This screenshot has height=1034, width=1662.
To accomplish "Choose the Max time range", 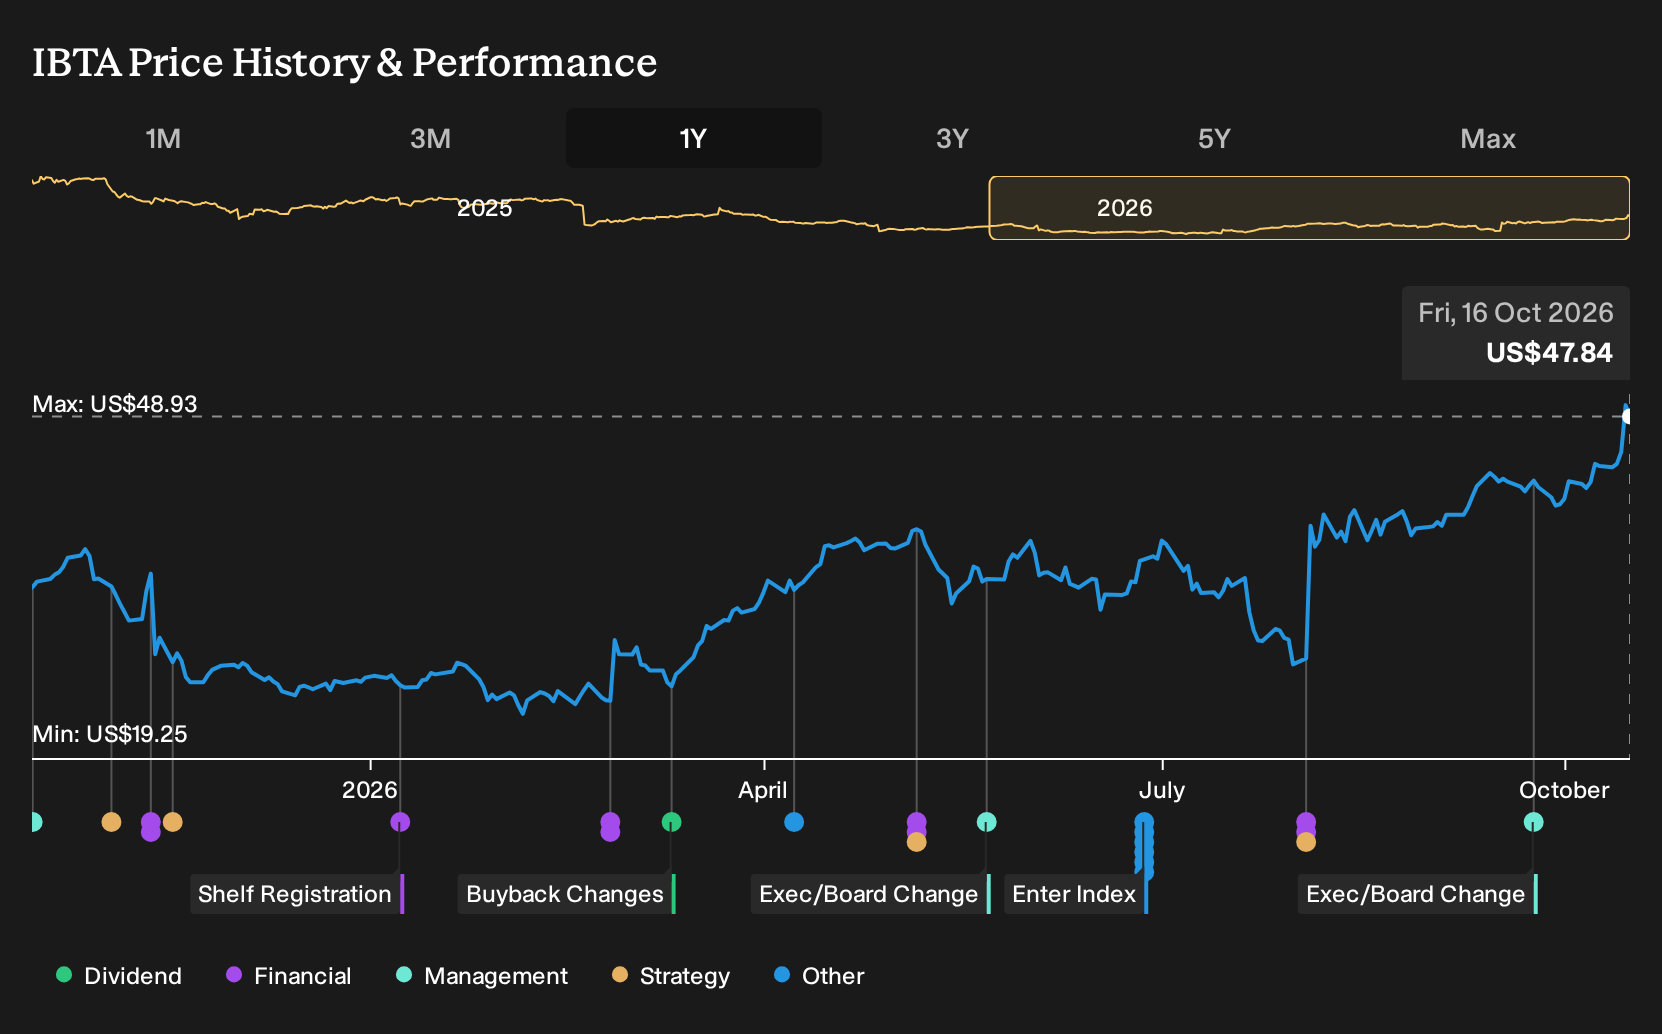I will coord(1488,138).
